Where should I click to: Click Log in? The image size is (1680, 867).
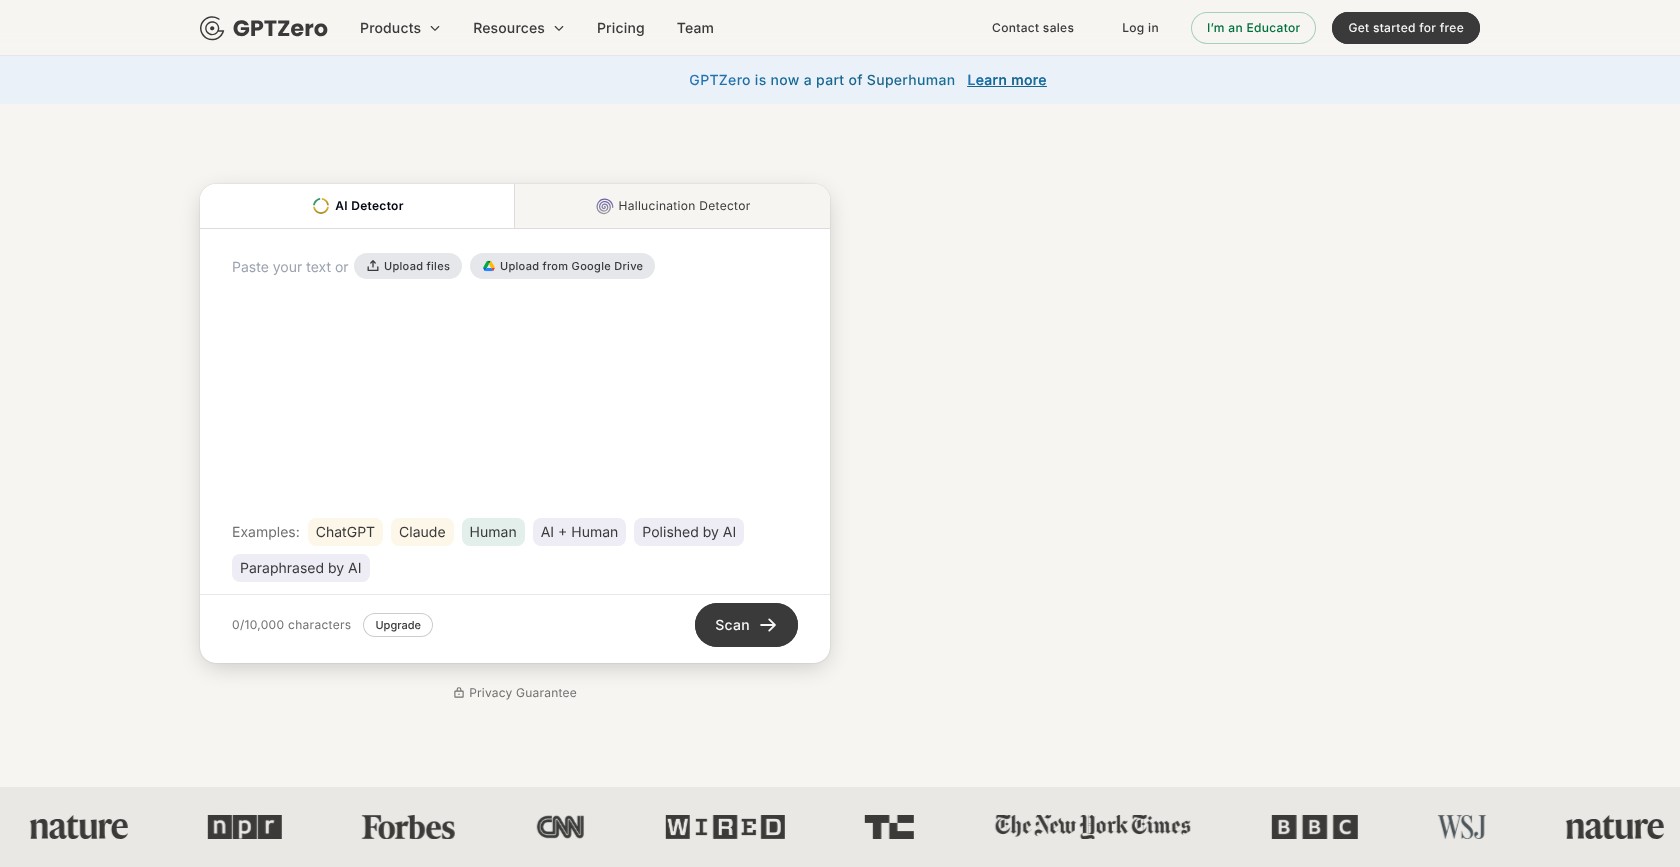tap(1140, 28)
